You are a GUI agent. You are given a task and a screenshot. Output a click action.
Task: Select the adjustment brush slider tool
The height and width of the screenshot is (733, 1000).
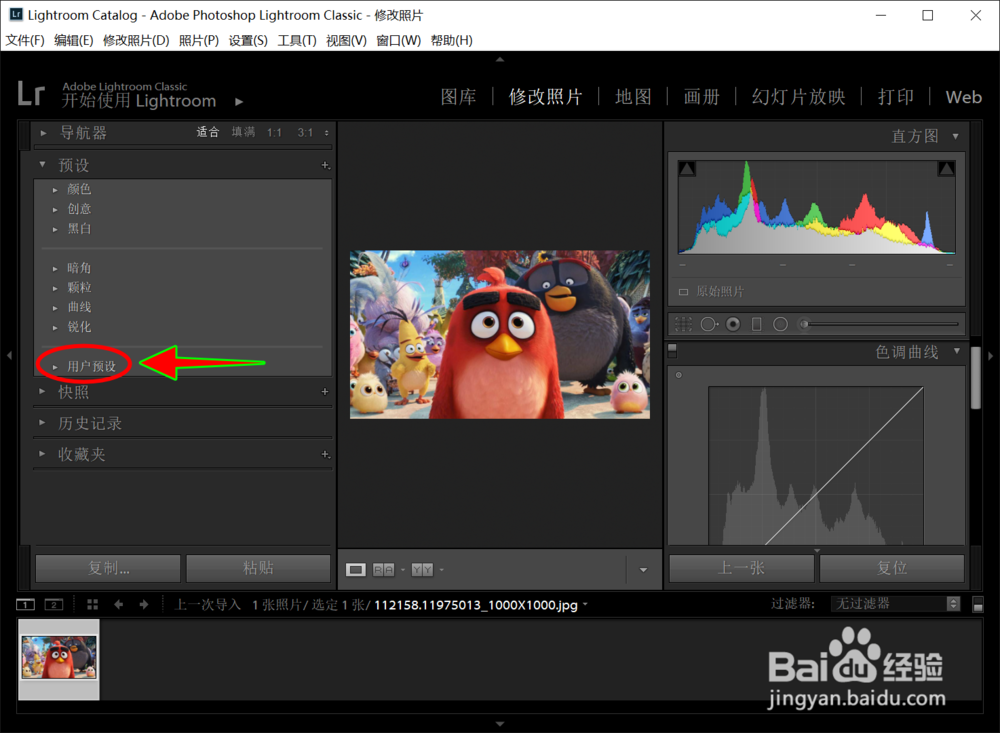(x=880, y=324)
